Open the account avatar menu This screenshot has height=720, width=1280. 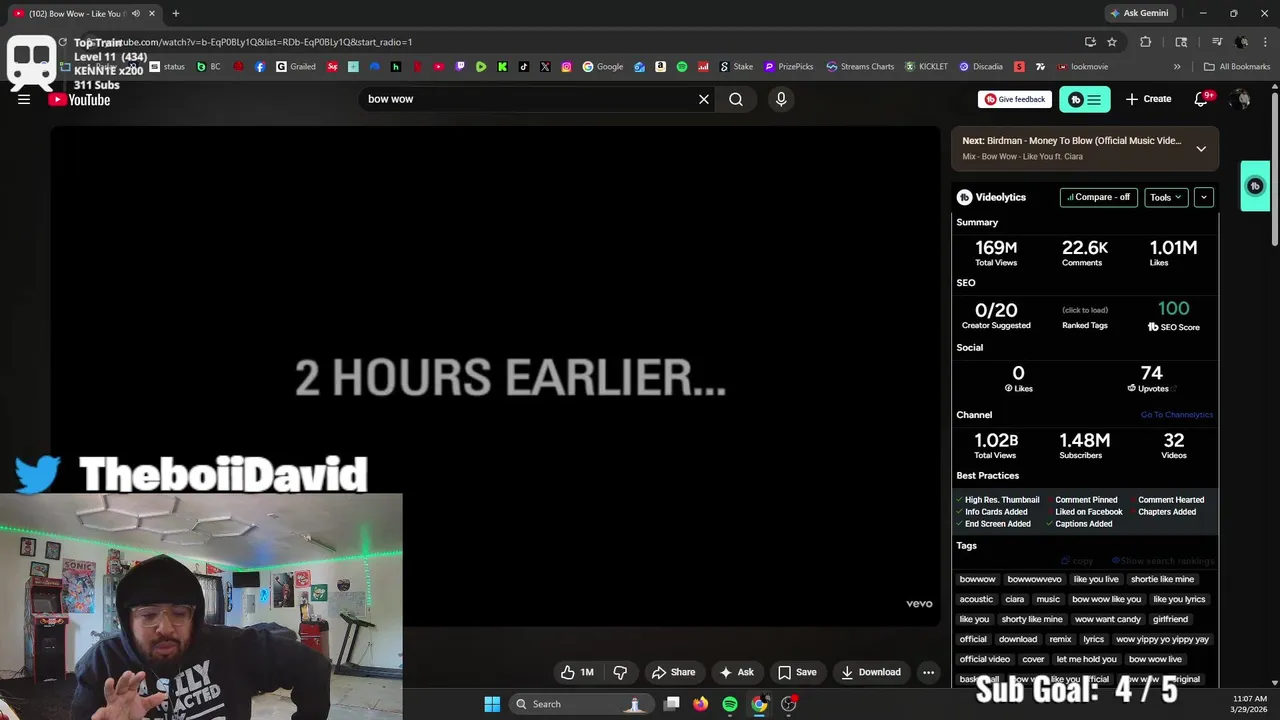1240,99
